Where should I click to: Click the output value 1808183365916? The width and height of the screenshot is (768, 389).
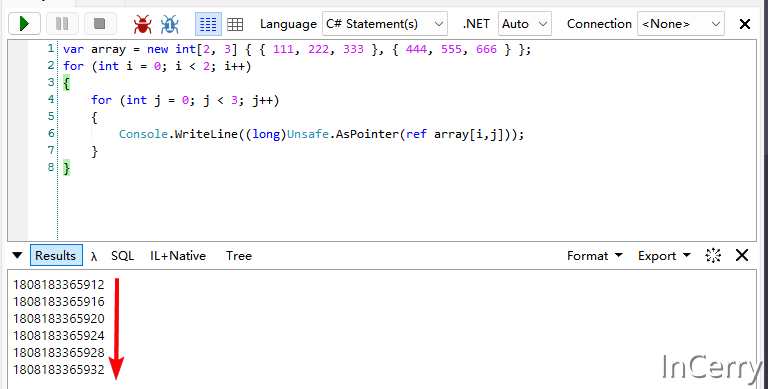[x=59, y=302]
